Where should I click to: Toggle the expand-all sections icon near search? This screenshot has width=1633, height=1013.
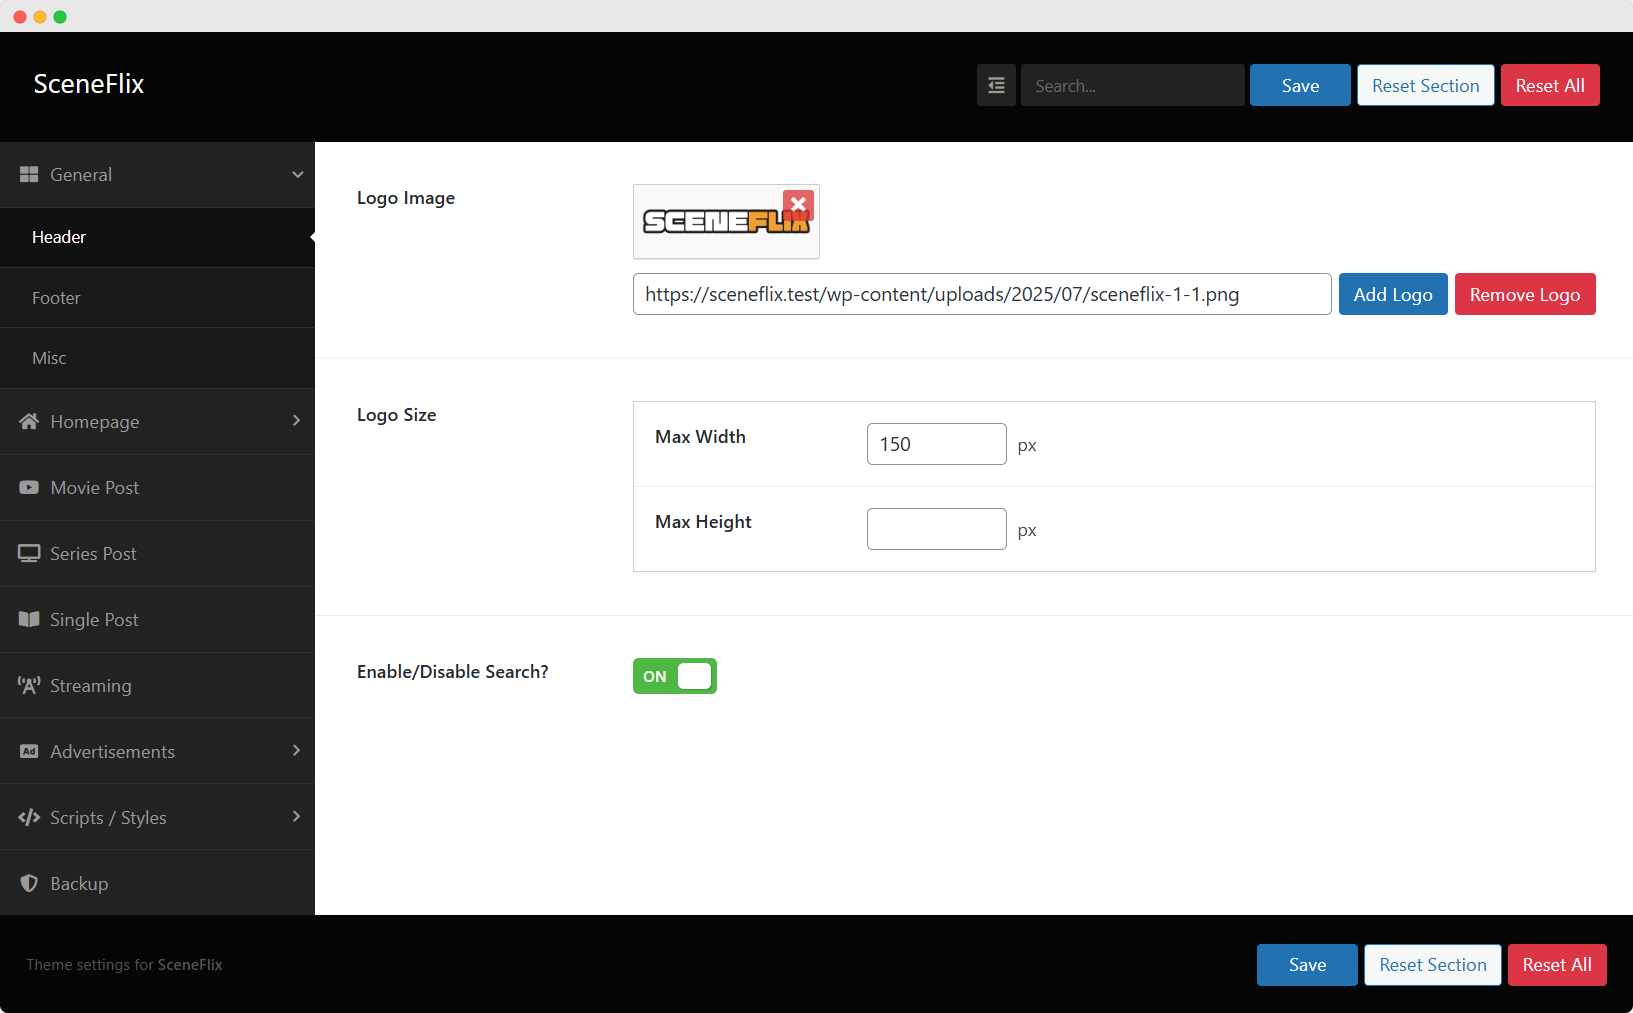tap(996, 85)
